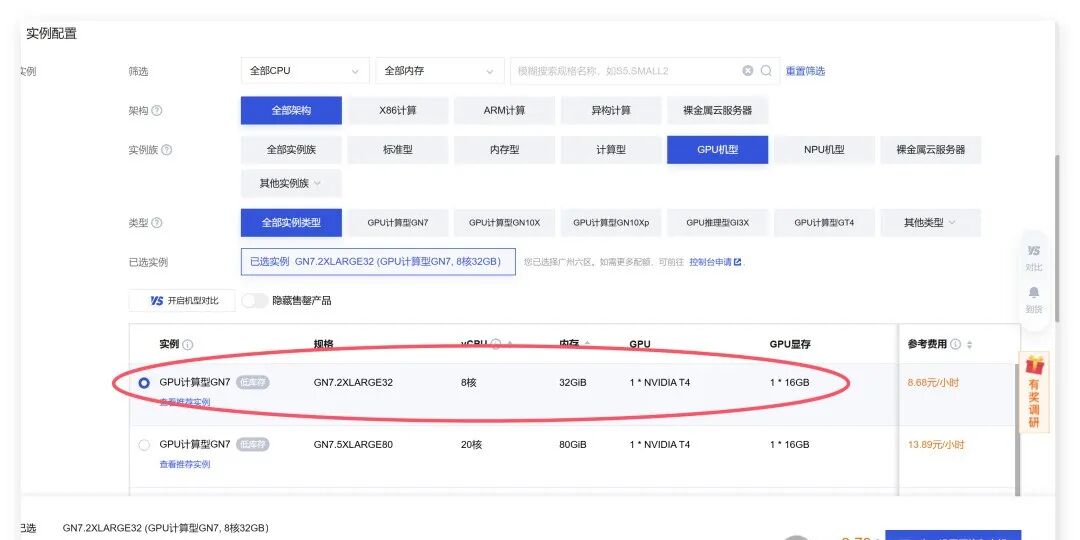Click the 规格 column header

click(323, 344)
